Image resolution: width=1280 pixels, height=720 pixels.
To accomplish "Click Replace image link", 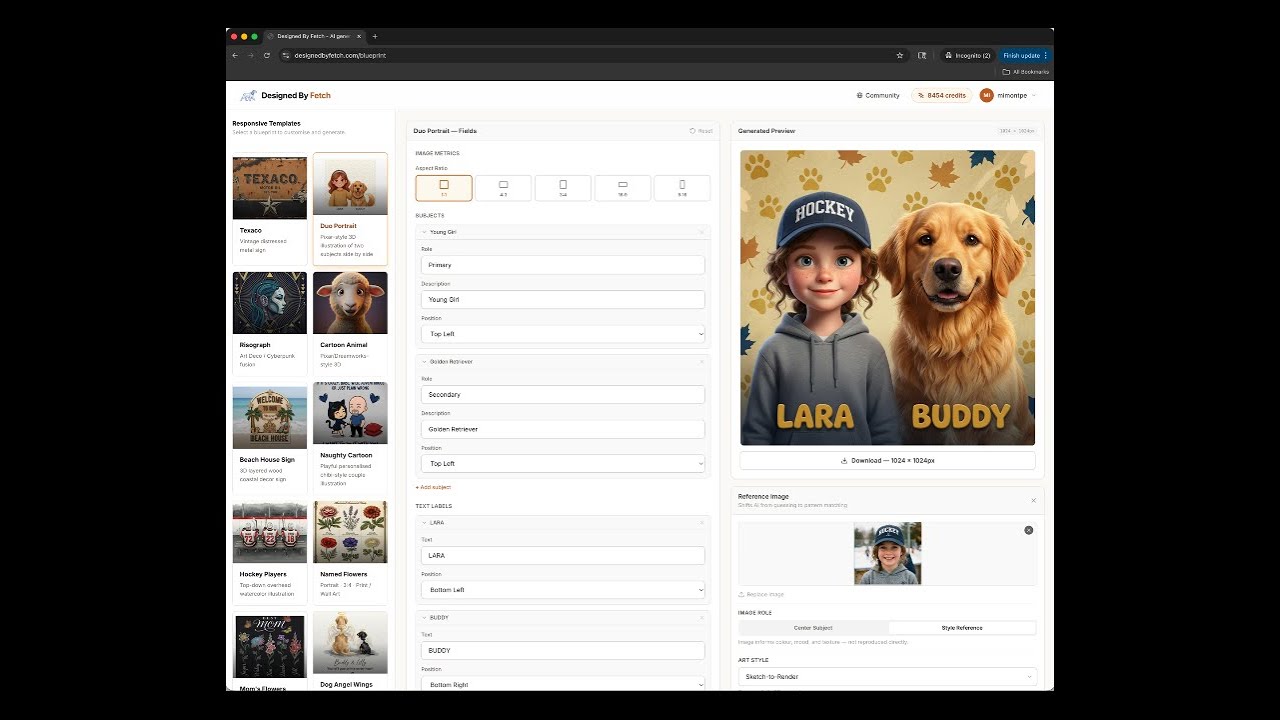I will tap(761, 594).
